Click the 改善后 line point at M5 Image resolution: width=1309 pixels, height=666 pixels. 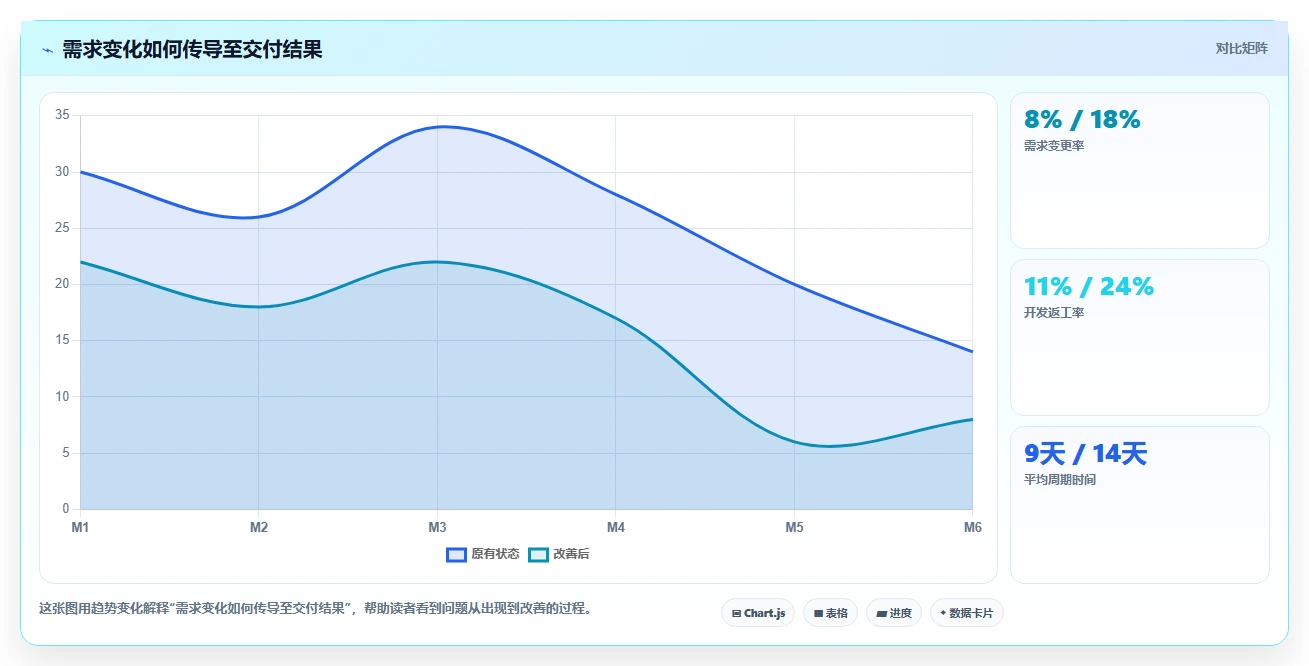794,442
